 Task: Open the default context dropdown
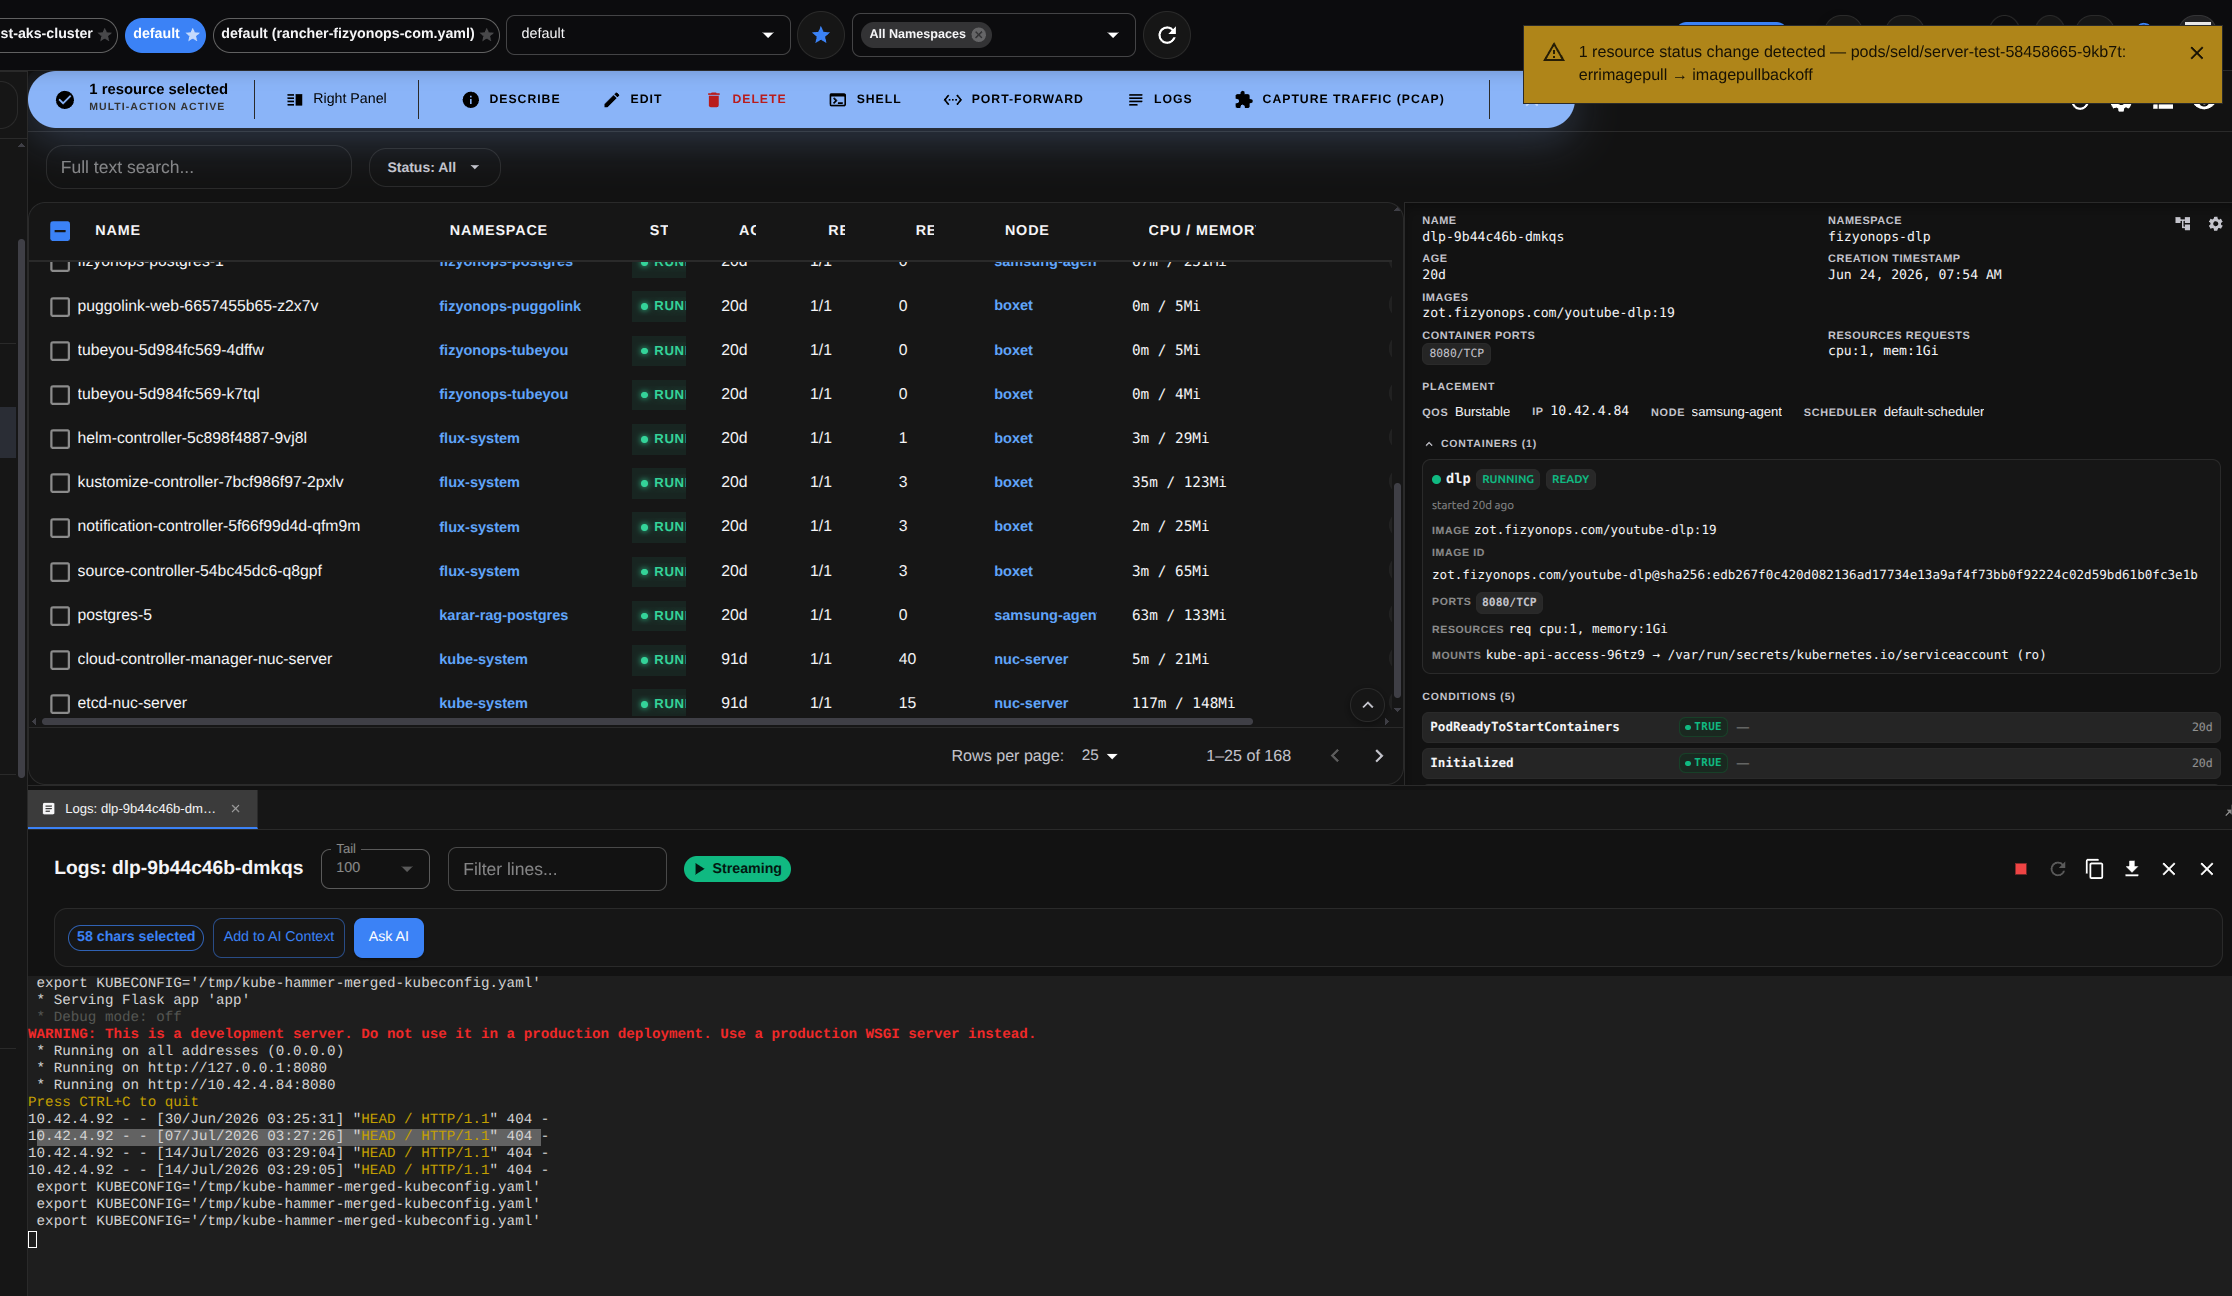click(648, 35)
